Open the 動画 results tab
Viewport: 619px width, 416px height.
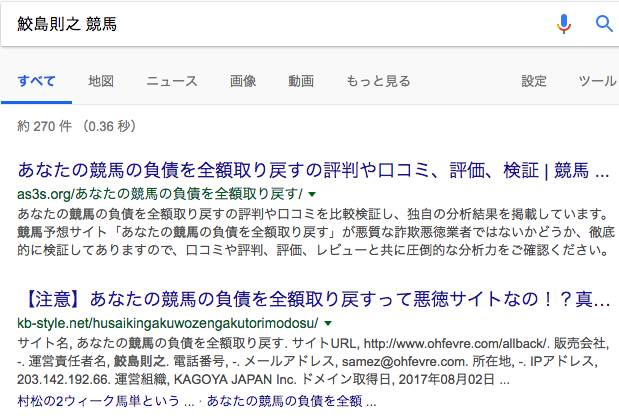pyautogui.click(x=301, y=81)
